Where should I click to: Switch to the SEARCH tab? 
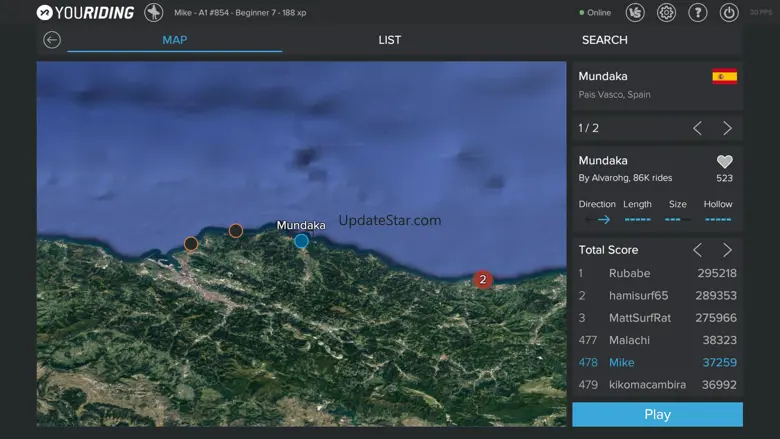click(604, 40)
